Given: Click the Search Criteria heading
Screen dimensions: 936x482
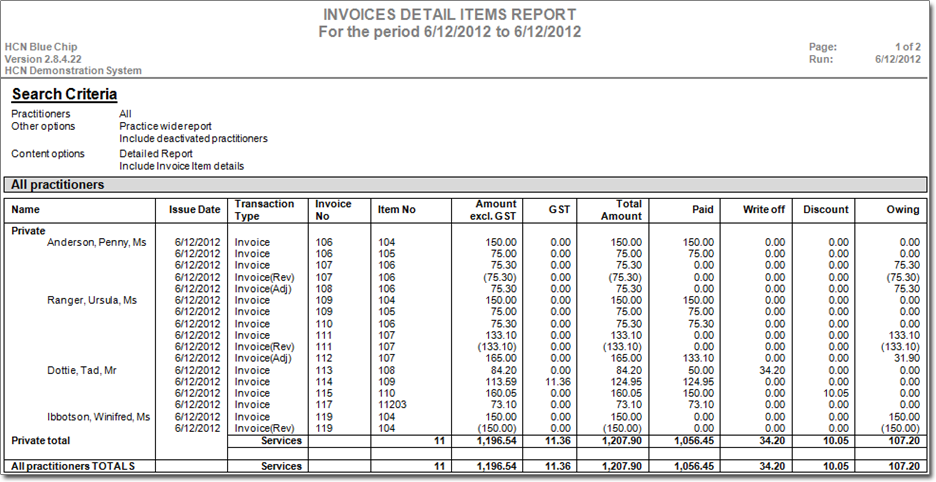Looking at the screenshot, I should [64, 94].
